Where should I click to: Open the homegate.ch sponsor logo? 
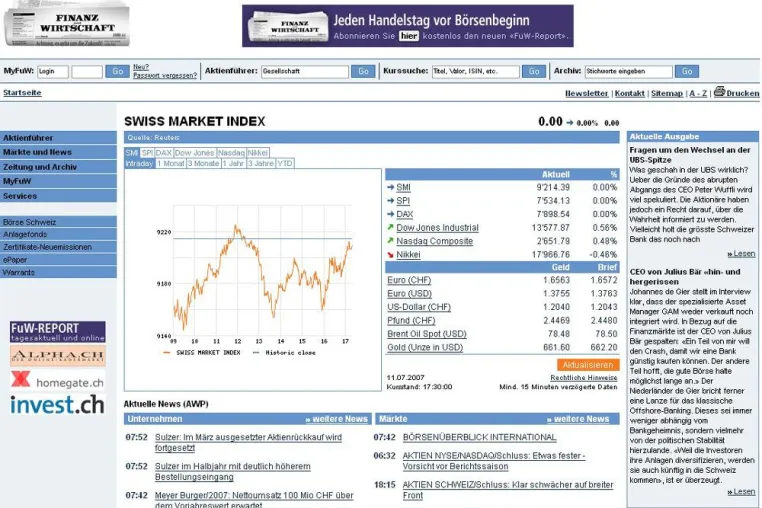click(x=58, y=380)
